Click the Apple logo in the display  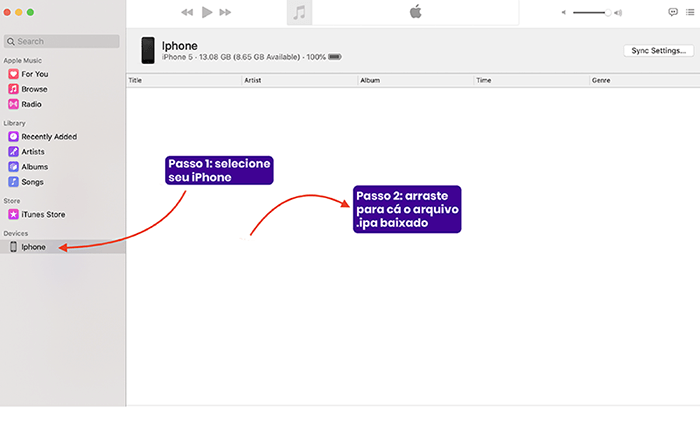pos(416,12)
